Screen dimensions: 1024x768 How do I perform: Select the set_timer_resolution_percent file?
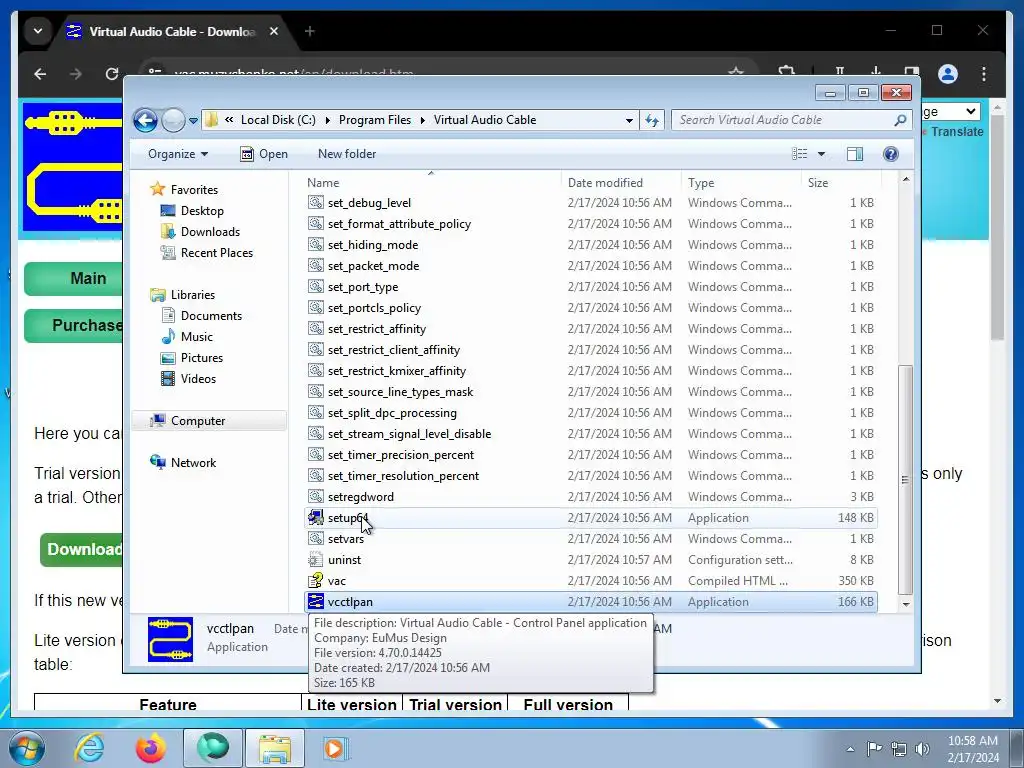point(403,476)
